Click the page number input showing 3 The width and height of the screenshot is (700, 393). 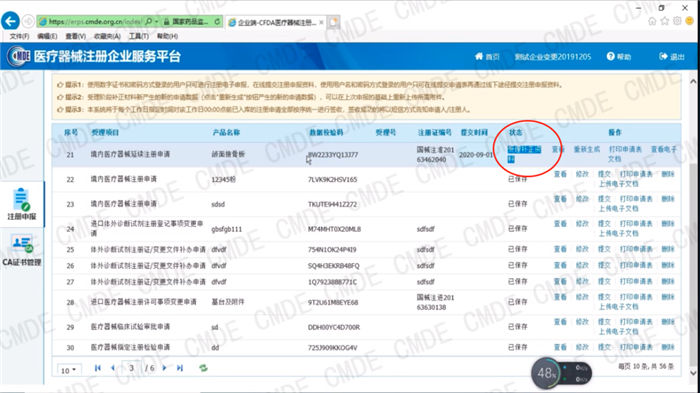pos(131,368)
